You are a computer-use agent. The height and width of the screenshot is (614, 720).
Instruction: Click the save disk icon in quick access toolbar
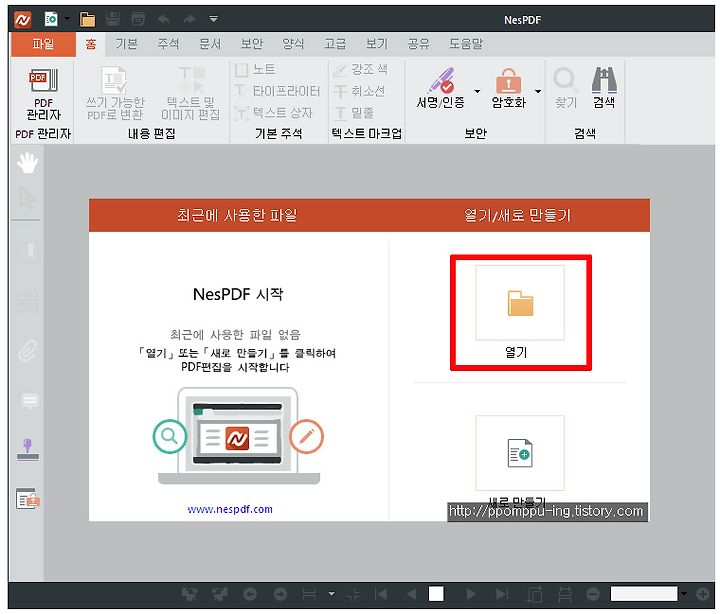pos(112,19)
